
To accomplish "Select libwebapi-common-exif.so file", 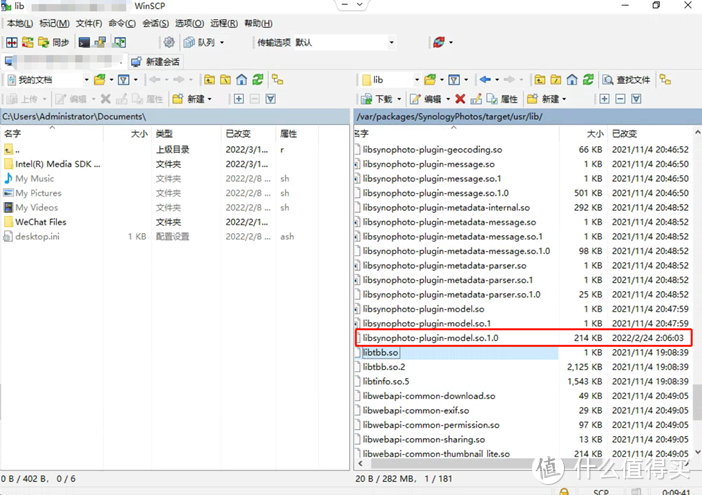I will 416,410.
